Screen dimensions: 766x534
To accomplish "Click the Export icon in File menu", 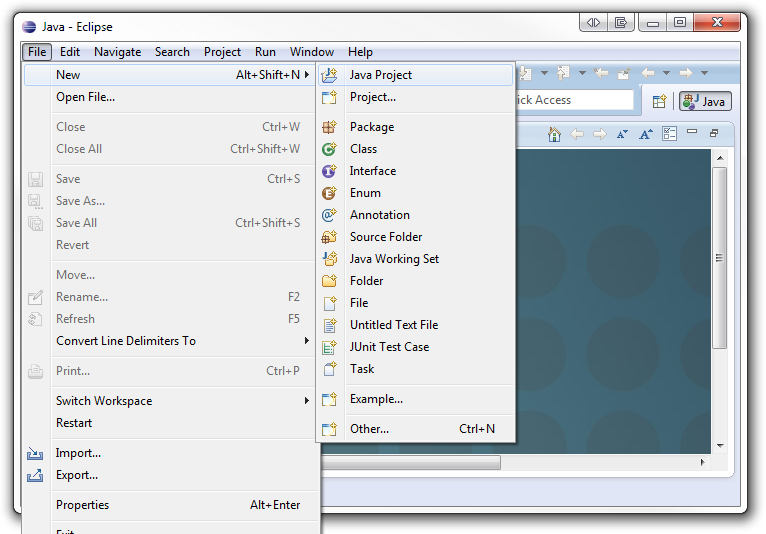I will pyautogui.click(x=35, y=475).
